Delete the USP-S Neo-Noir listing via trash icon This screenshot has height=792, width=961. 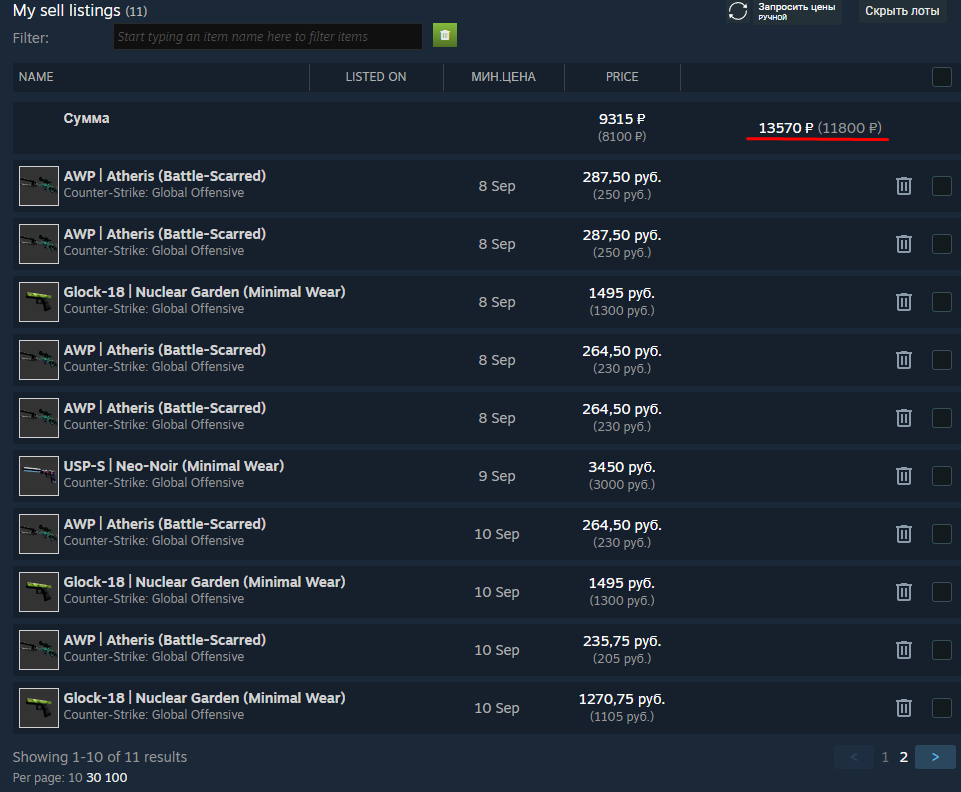click(x=903, y=476)
